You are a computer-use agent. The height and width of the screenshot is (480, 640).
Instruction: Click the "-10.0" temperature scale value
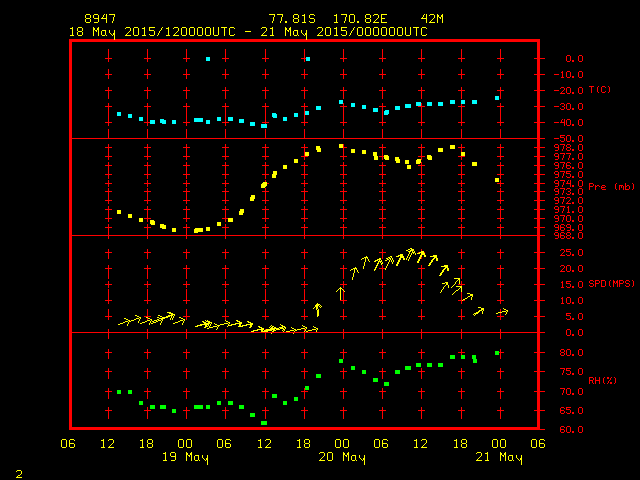[569, 75]
